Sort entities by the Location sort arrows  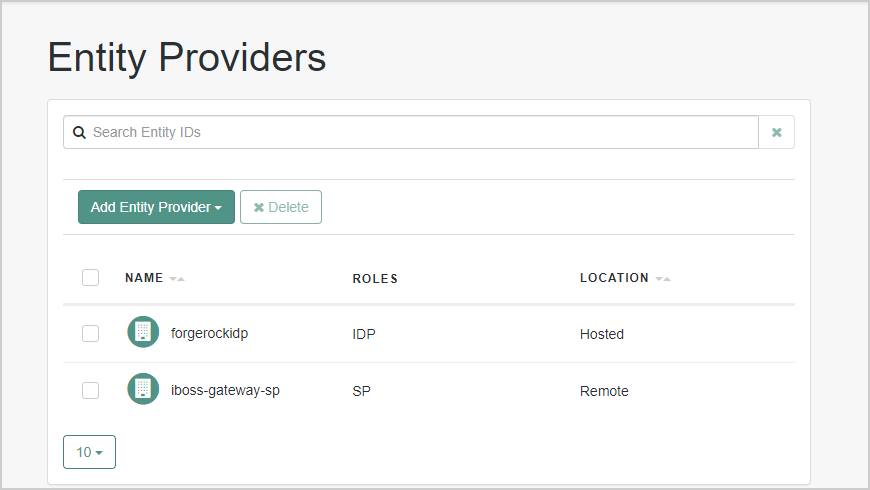663,279
